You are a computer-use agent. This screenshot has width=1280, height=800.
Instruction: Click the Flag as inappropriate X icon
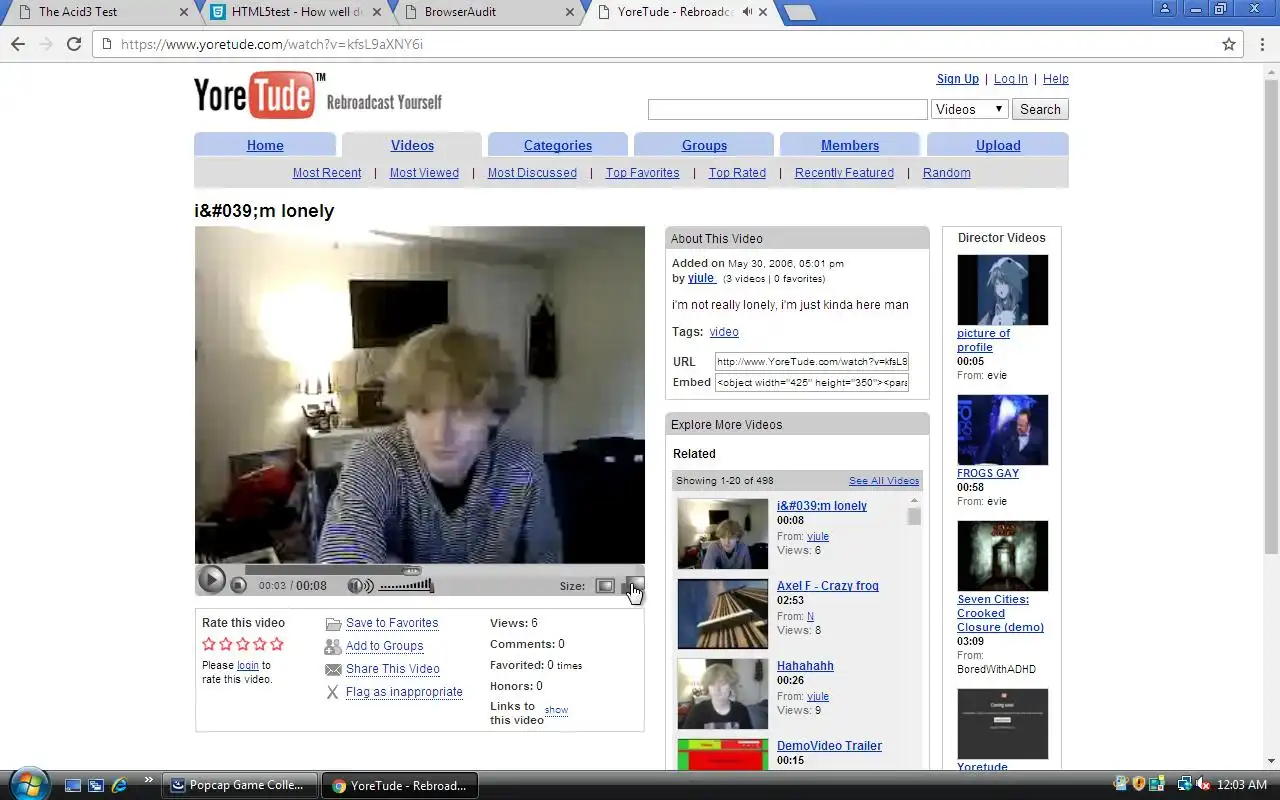[x=333, y=692]
